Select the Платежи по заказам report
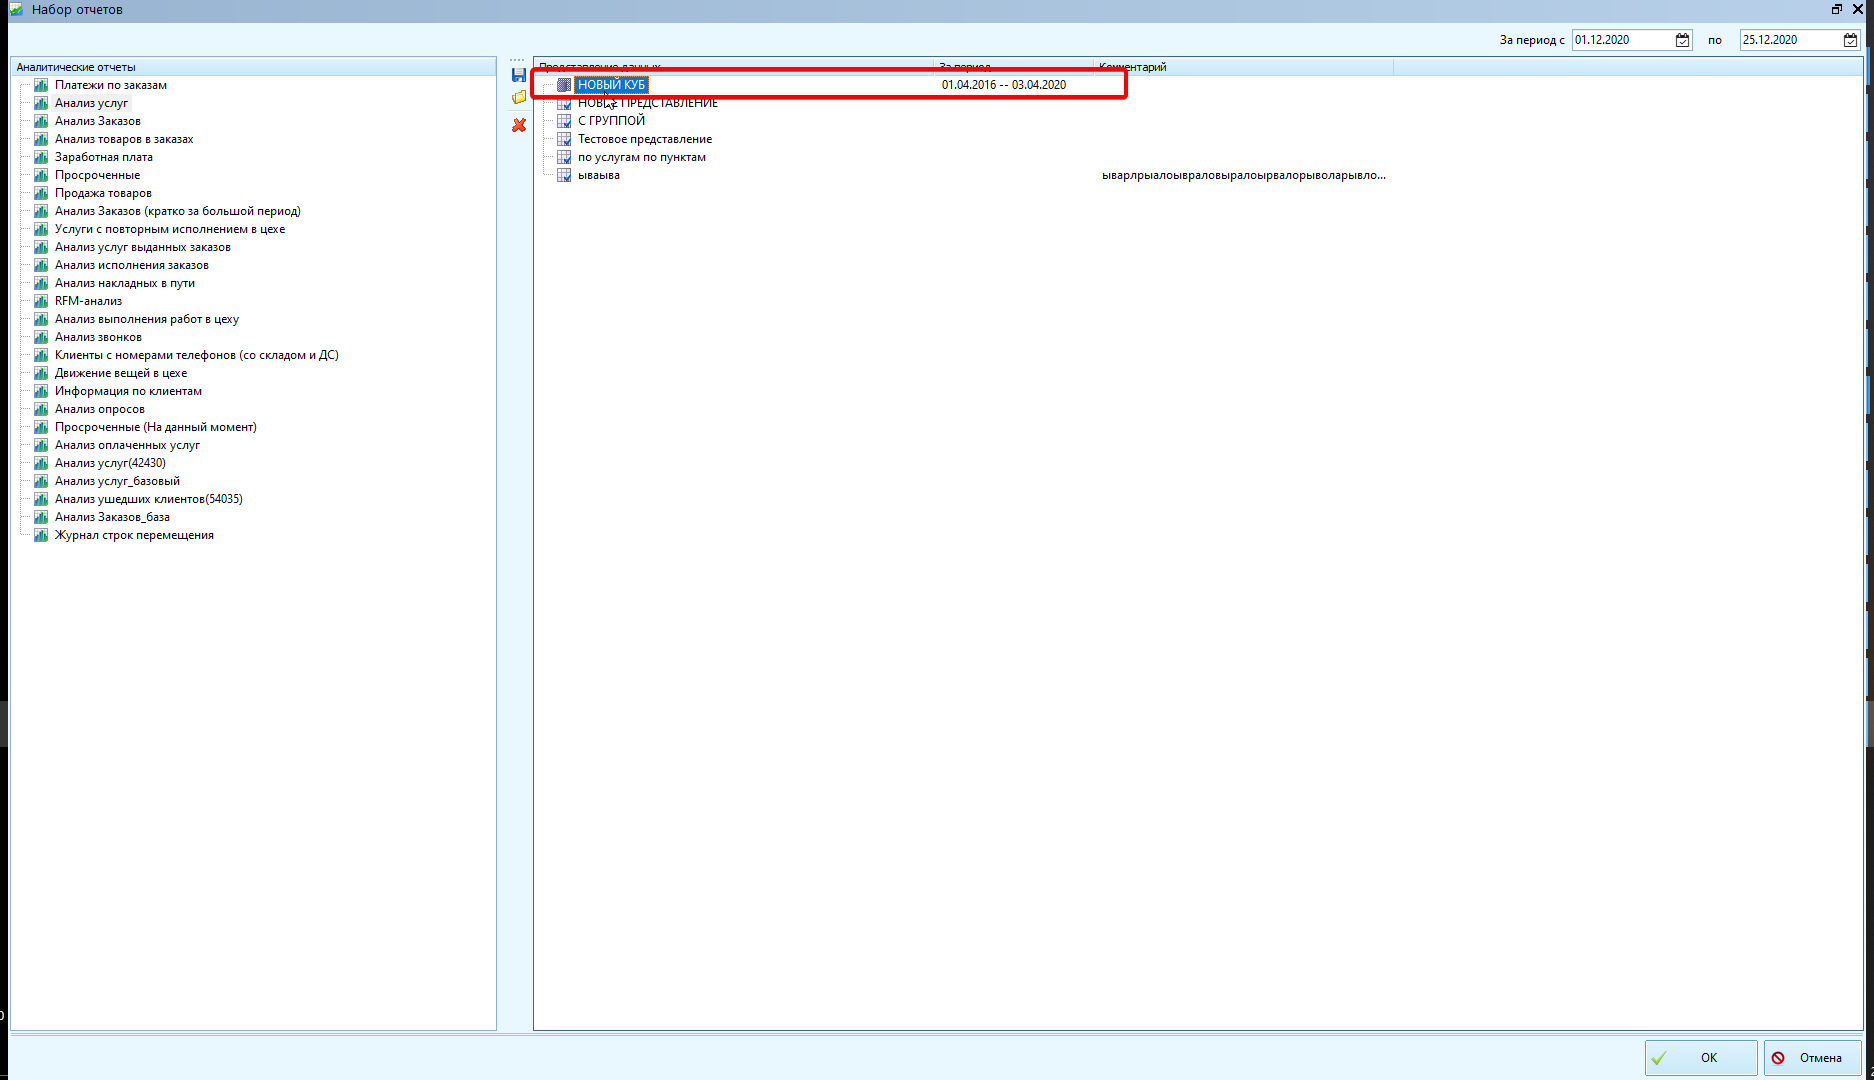The height and width of the screenshot is (1080, 1874). (111, 85)
